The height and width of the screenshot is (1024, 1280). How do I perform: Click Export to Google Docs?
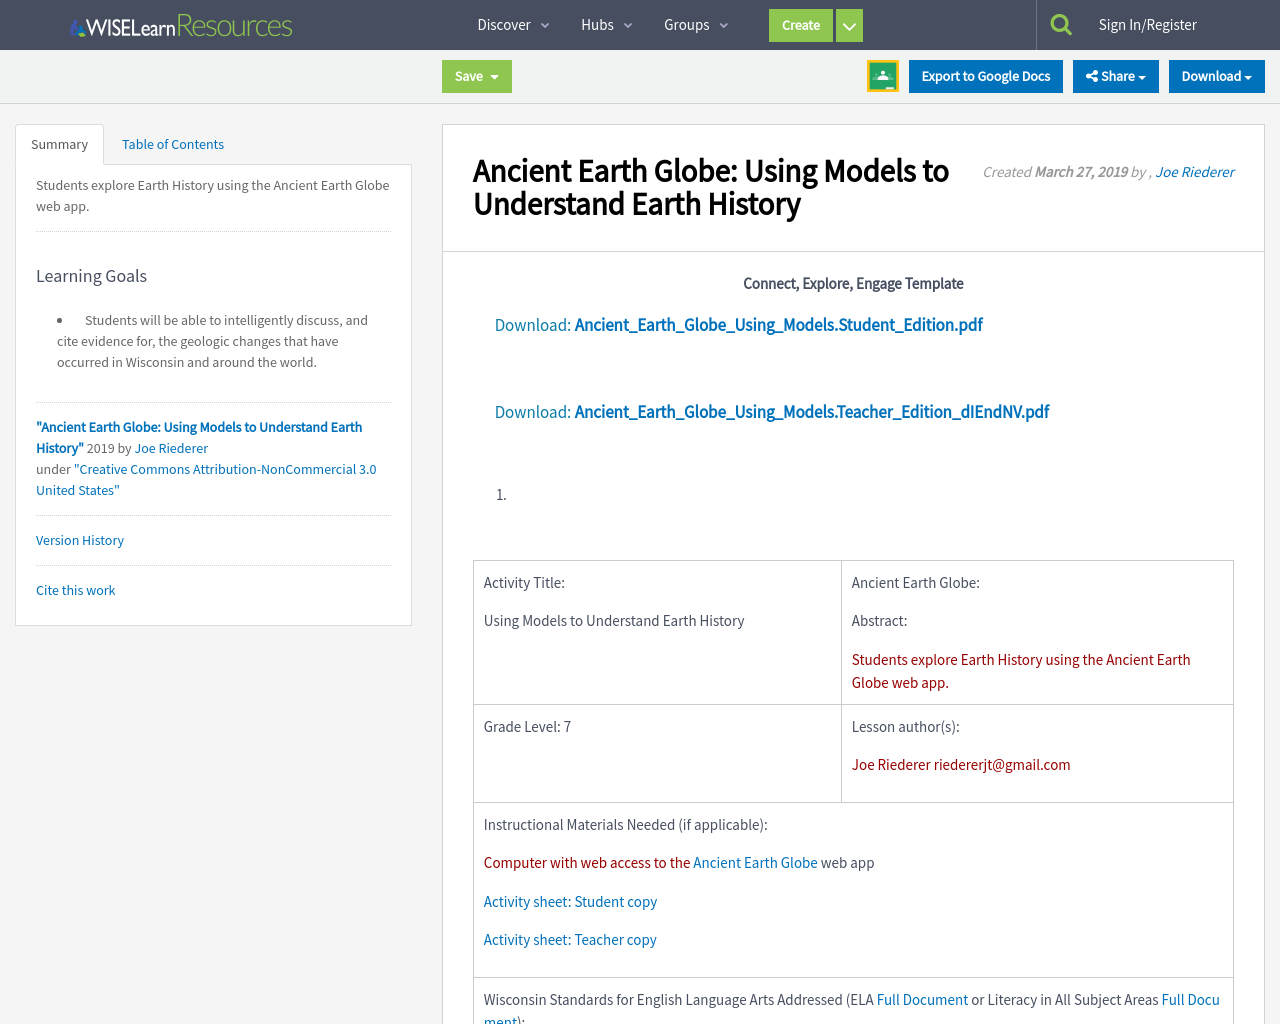click(x=986, y=75)
